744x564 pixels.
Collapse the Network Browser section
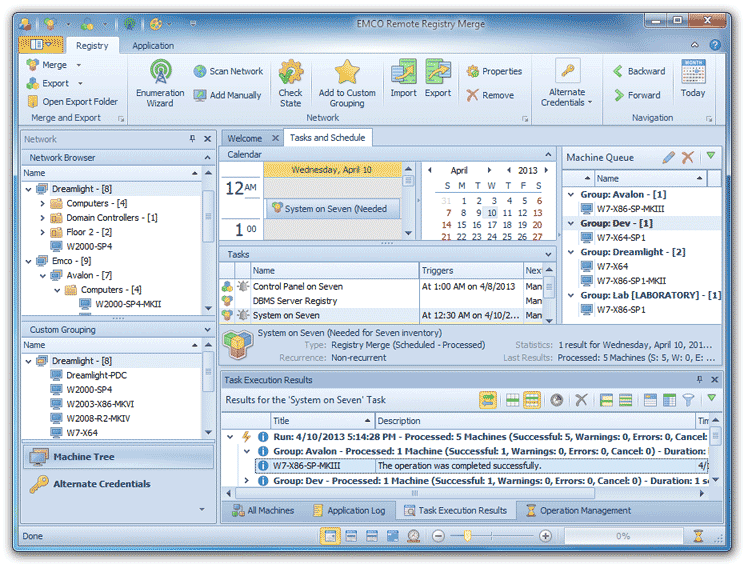207,157
